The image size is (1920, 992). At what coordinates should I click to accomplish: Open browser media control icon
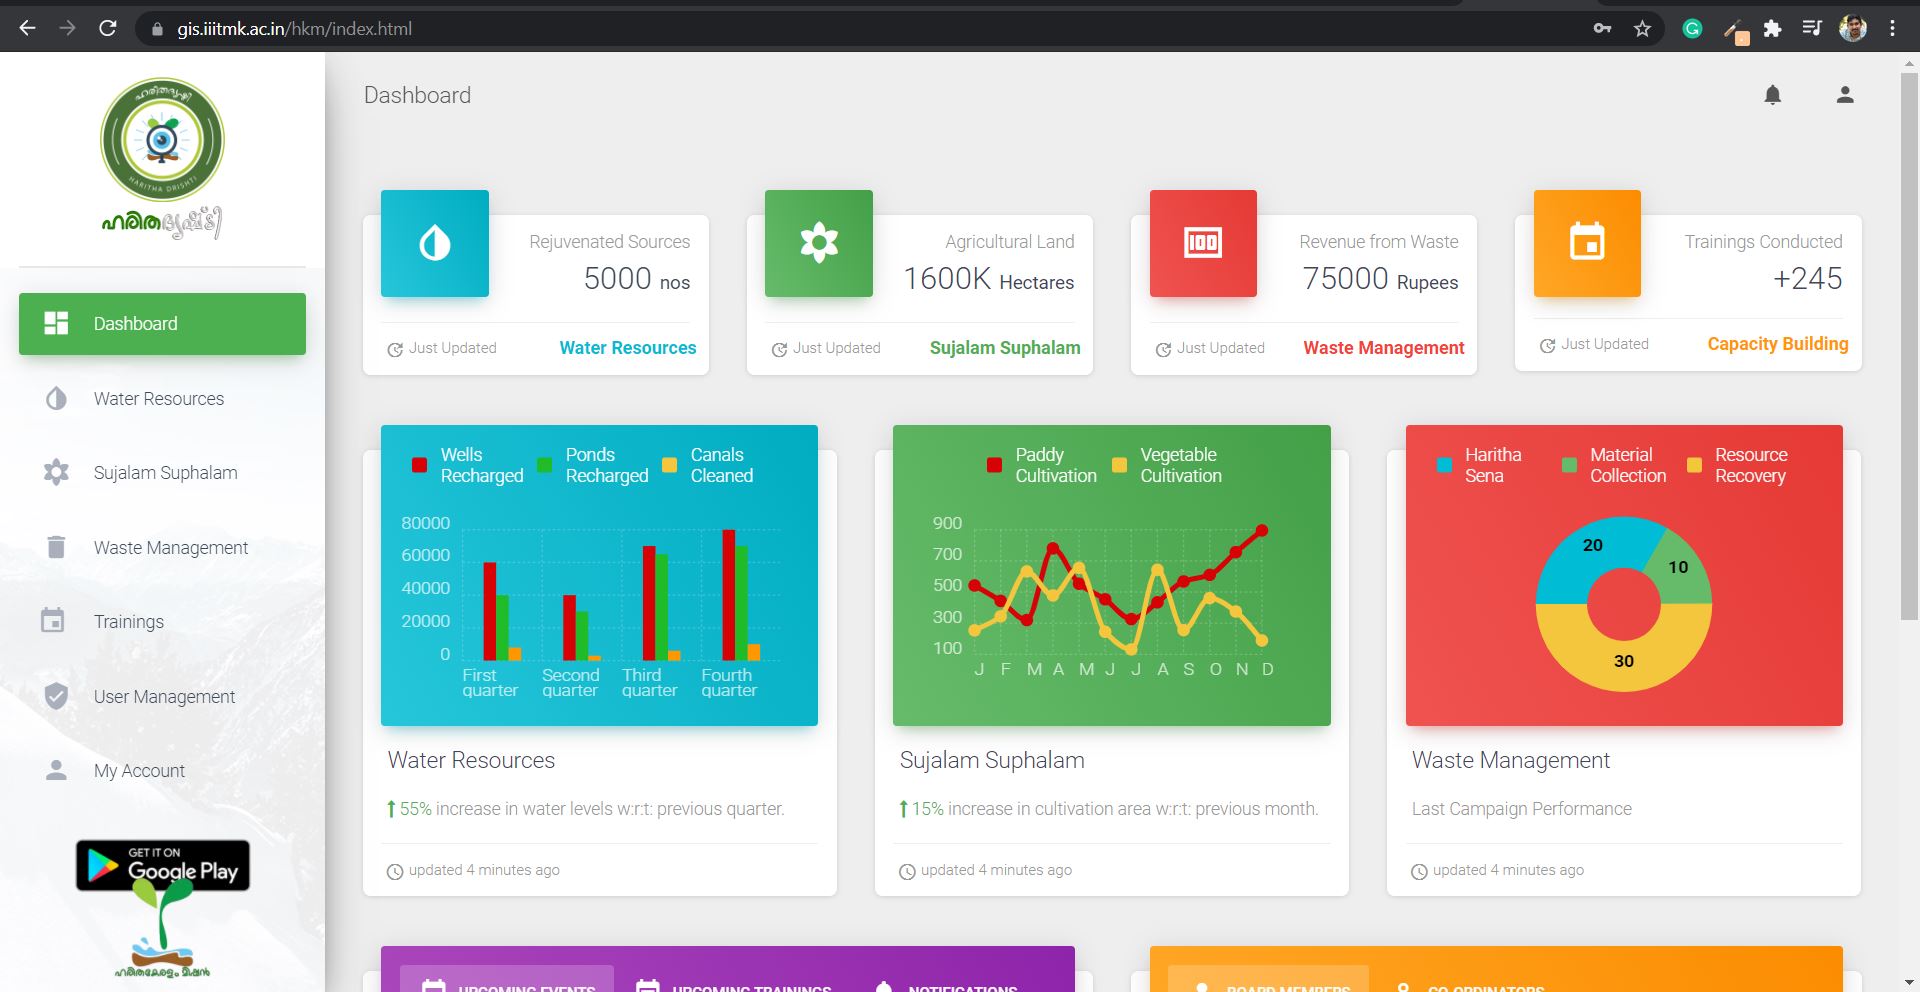point(1812,28)
